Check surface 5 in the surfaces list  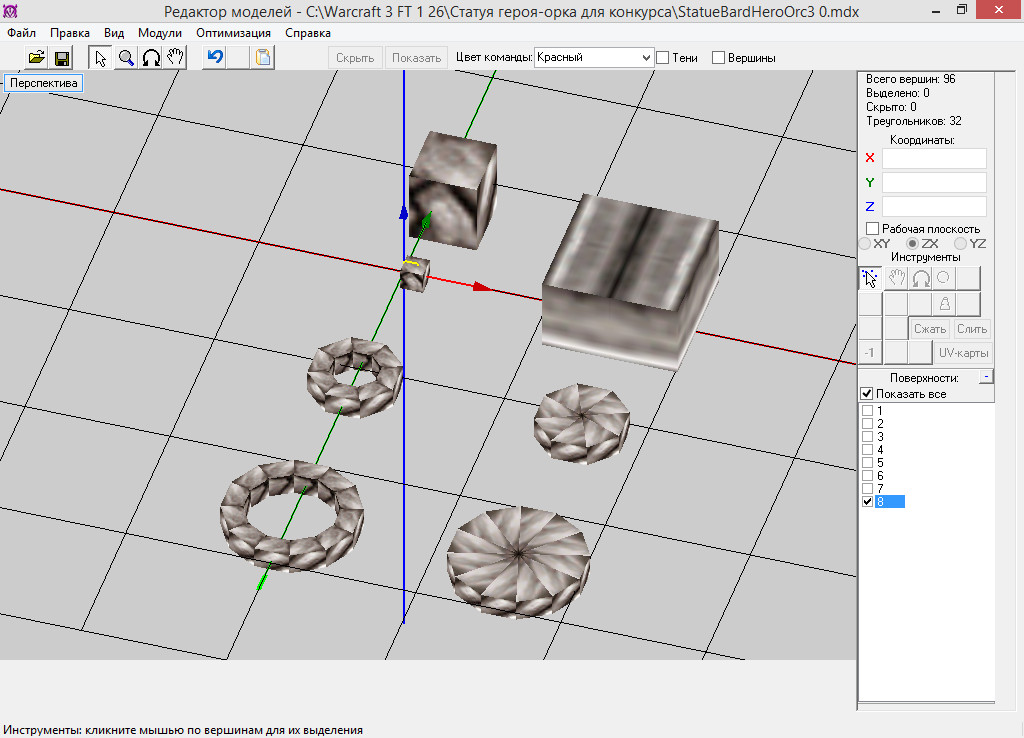point(867,463)
